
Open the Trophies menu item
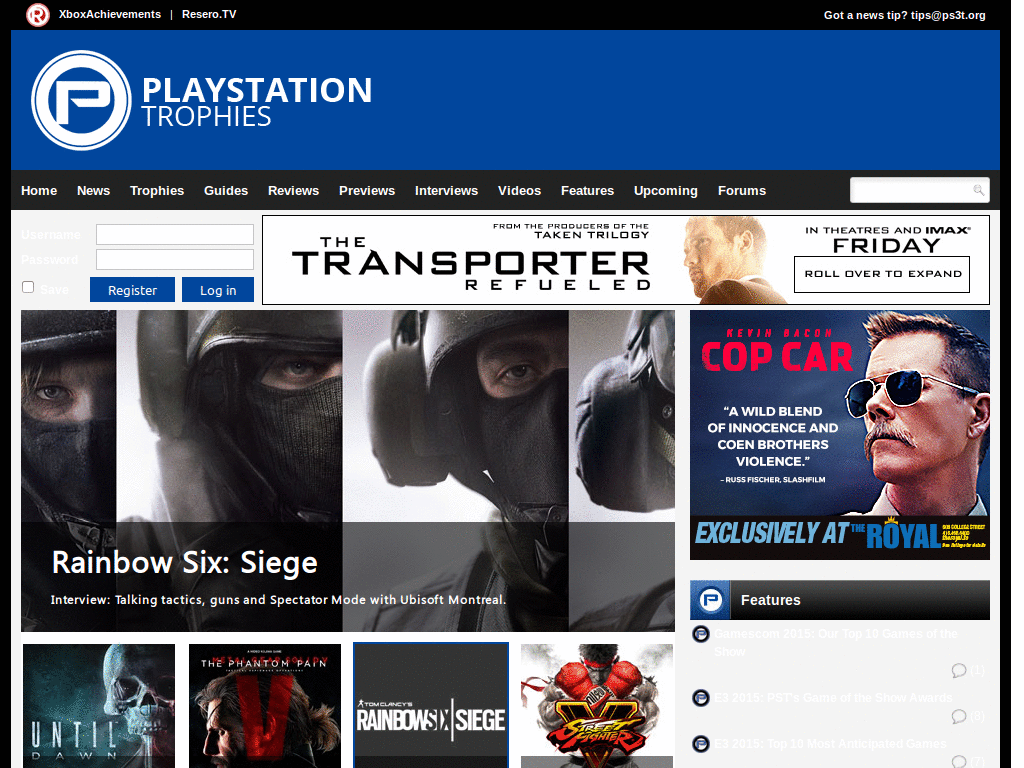pyautogui.click(x=157, y=191)
